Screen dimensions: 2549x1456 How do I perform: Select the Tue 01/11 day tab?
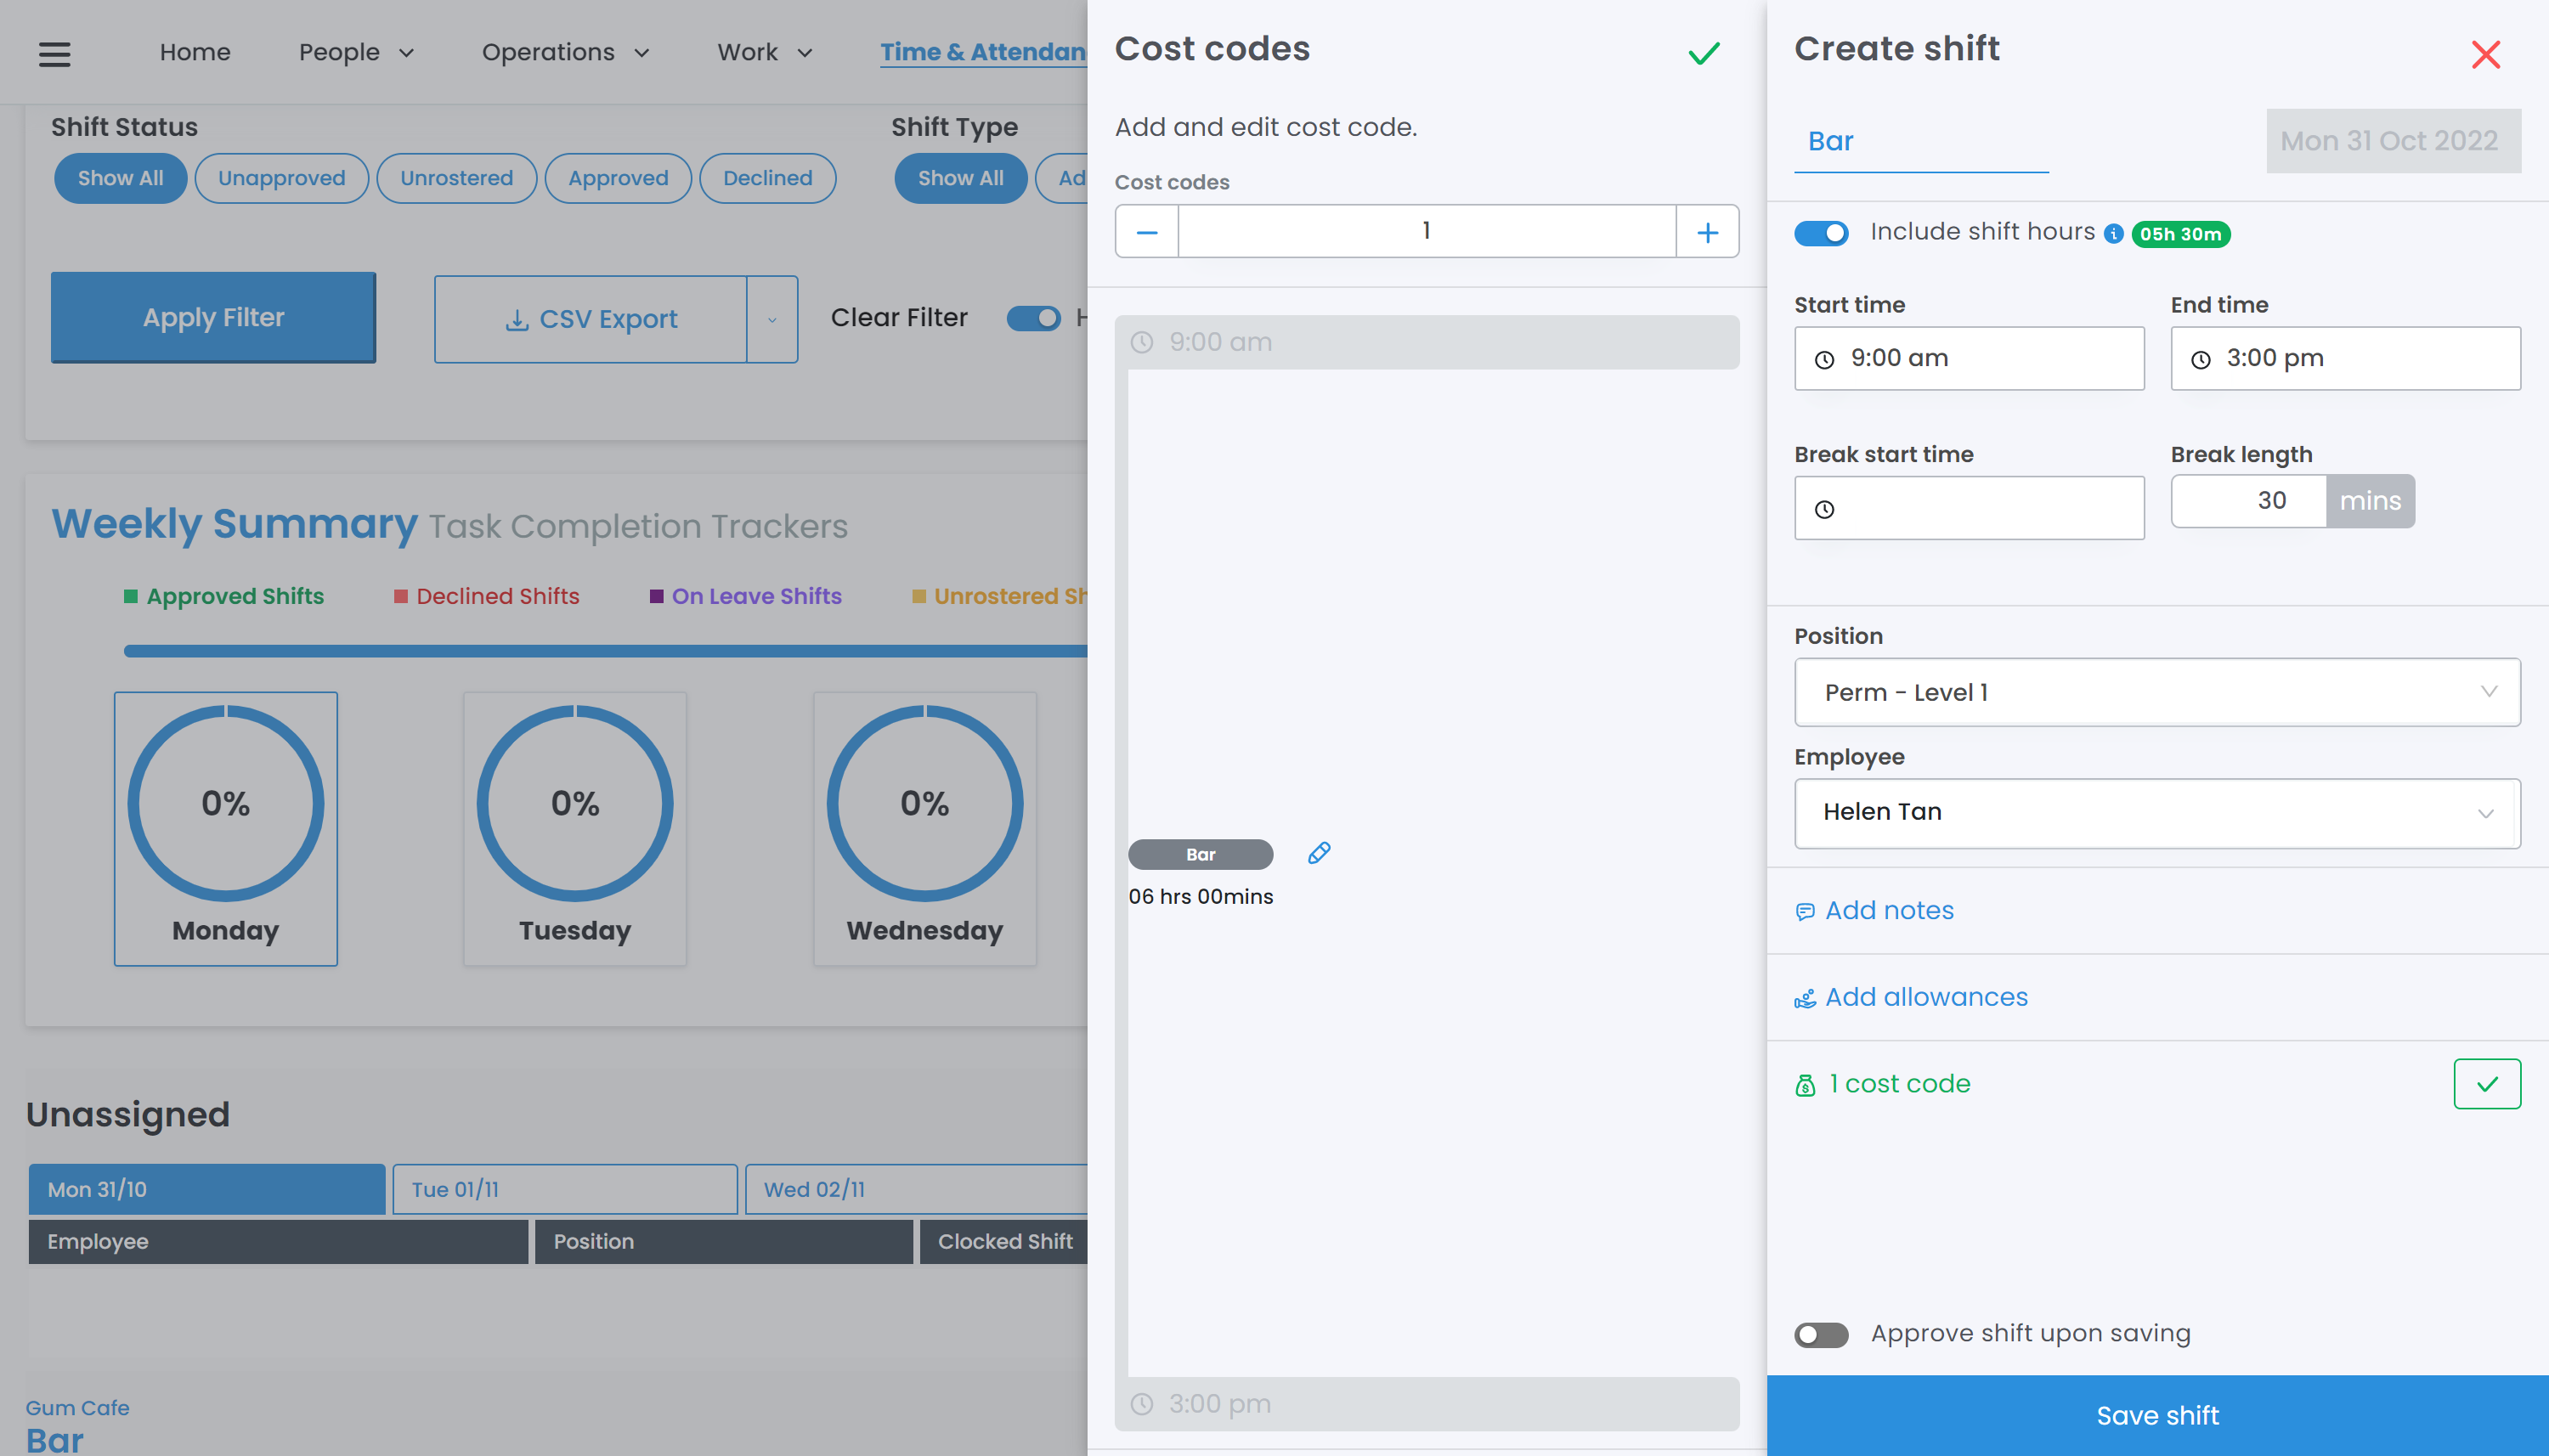tap(565, 1189)
